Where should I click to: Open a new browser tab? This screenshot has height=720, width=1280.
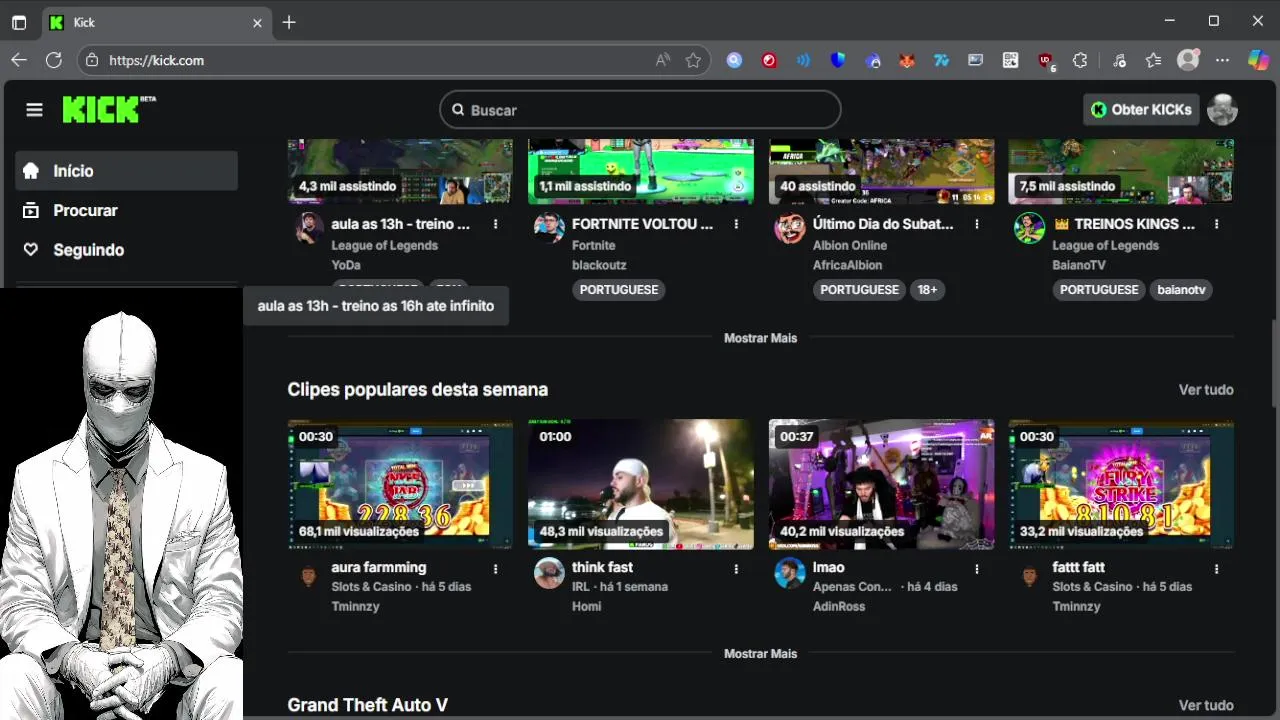289,22
